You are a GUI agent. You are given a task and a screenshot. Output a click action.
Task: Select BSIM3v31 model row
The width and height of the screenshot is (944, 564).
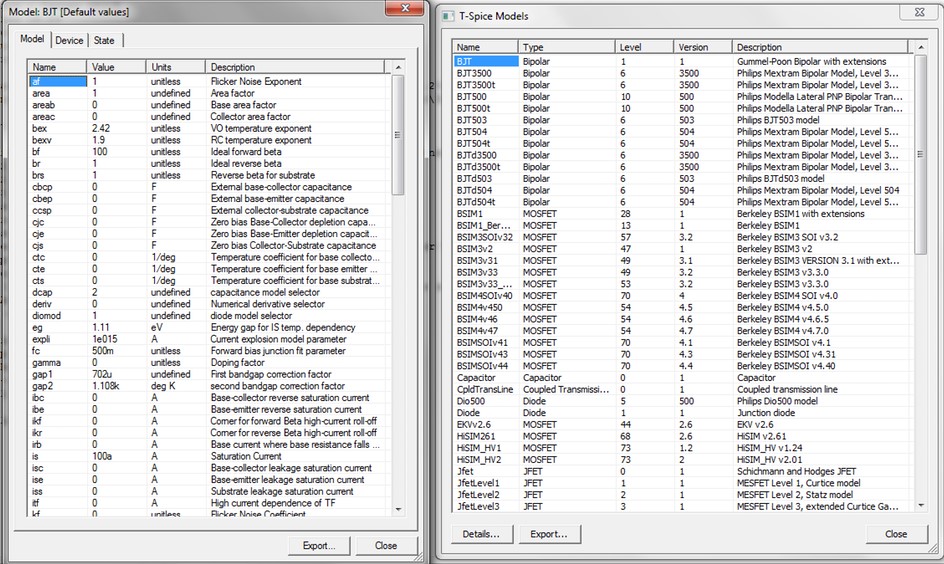(683, 261)
